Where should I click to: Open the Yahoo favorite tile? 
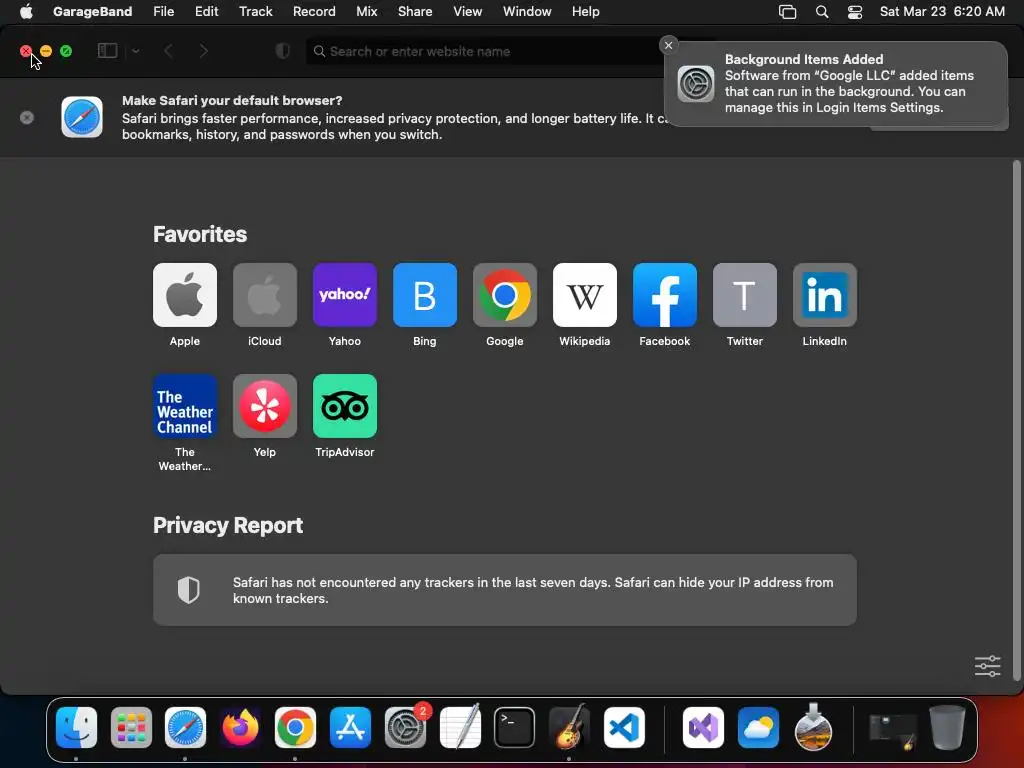(x=344, y=295)
